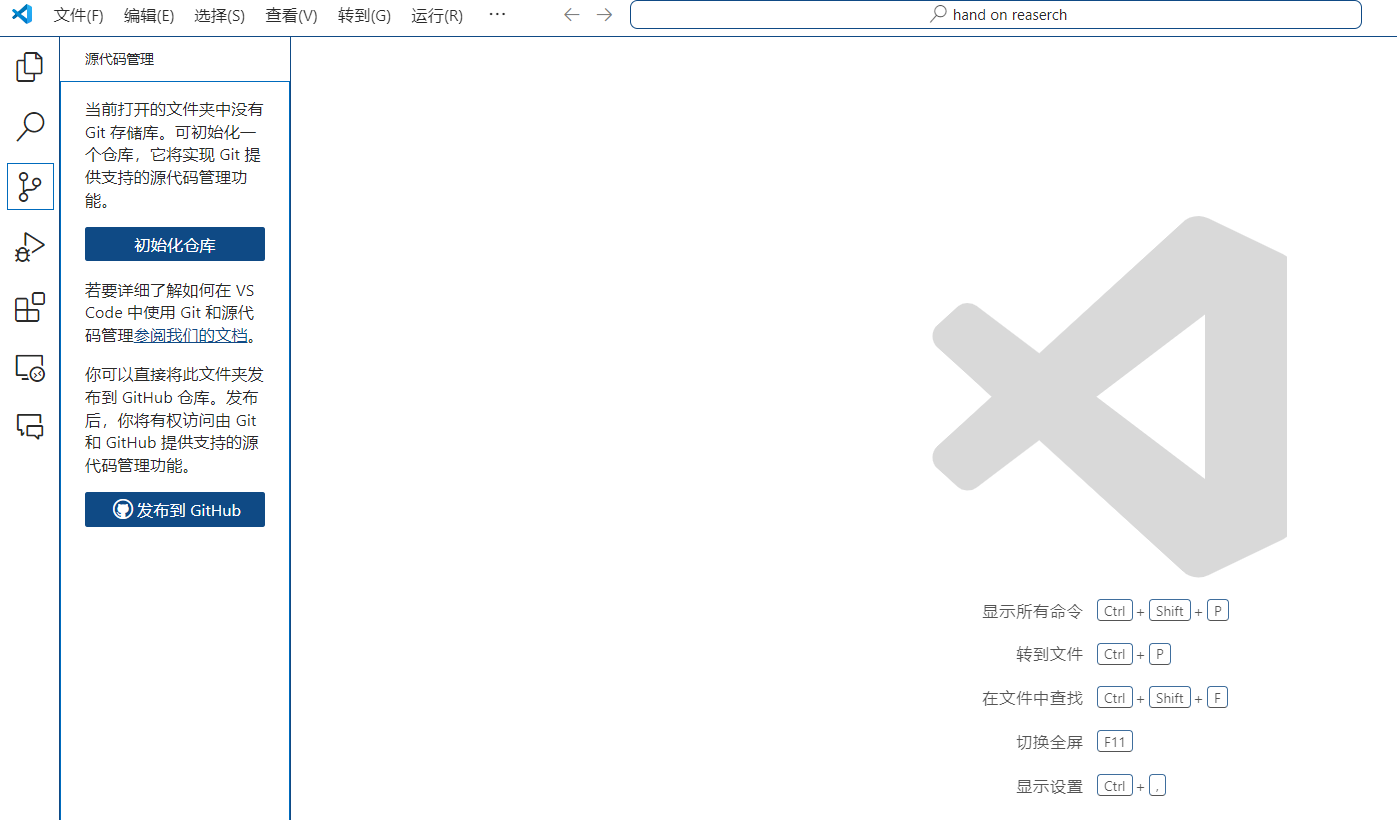Click the 切换全屏 label
This screenshot has height=820, width=1397.
[1049, 742]
